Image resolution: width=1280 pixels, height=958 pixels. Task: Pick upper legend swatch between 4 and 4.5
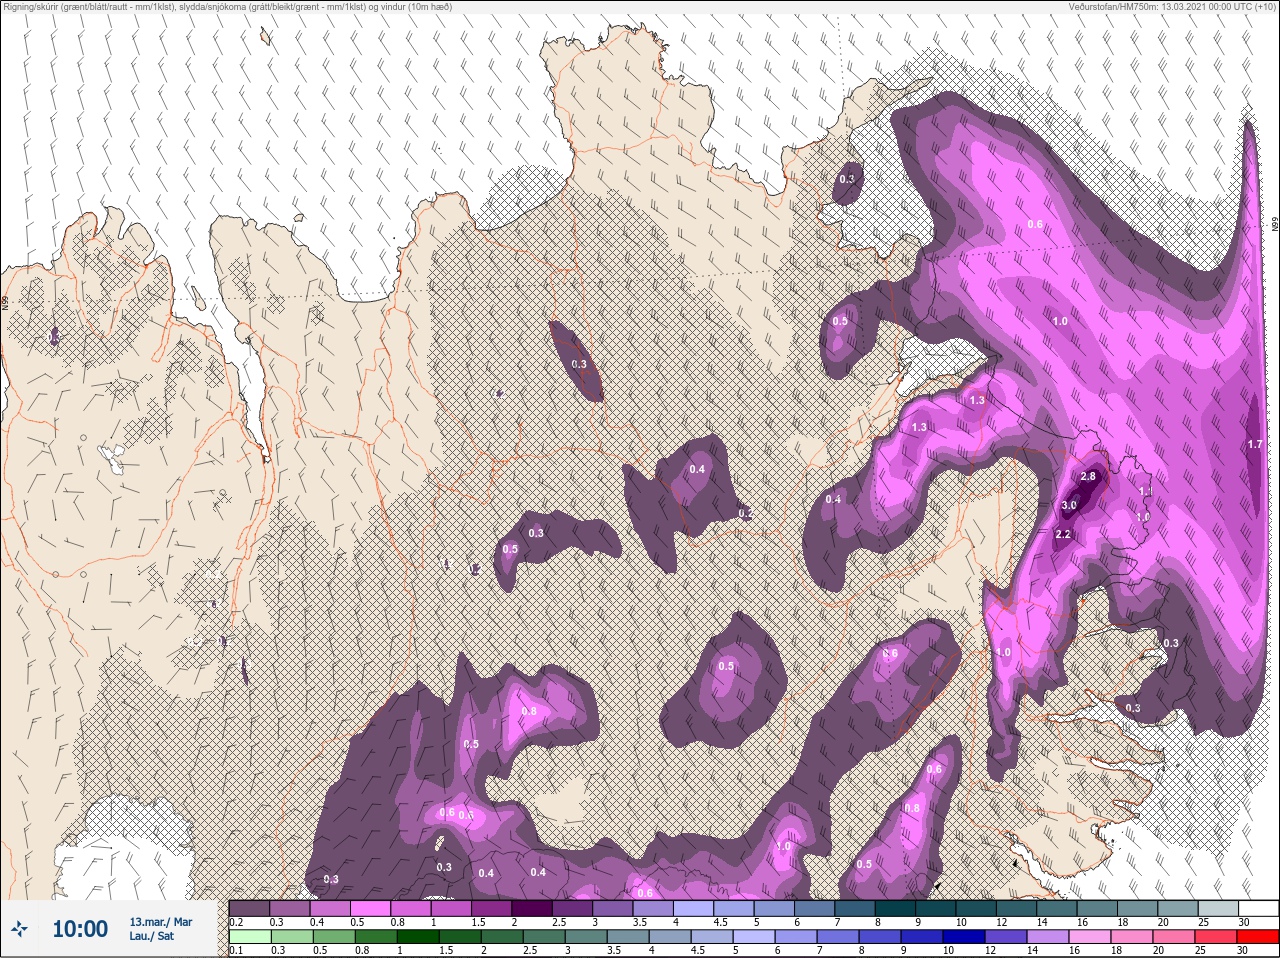click(x=694, y=908)
